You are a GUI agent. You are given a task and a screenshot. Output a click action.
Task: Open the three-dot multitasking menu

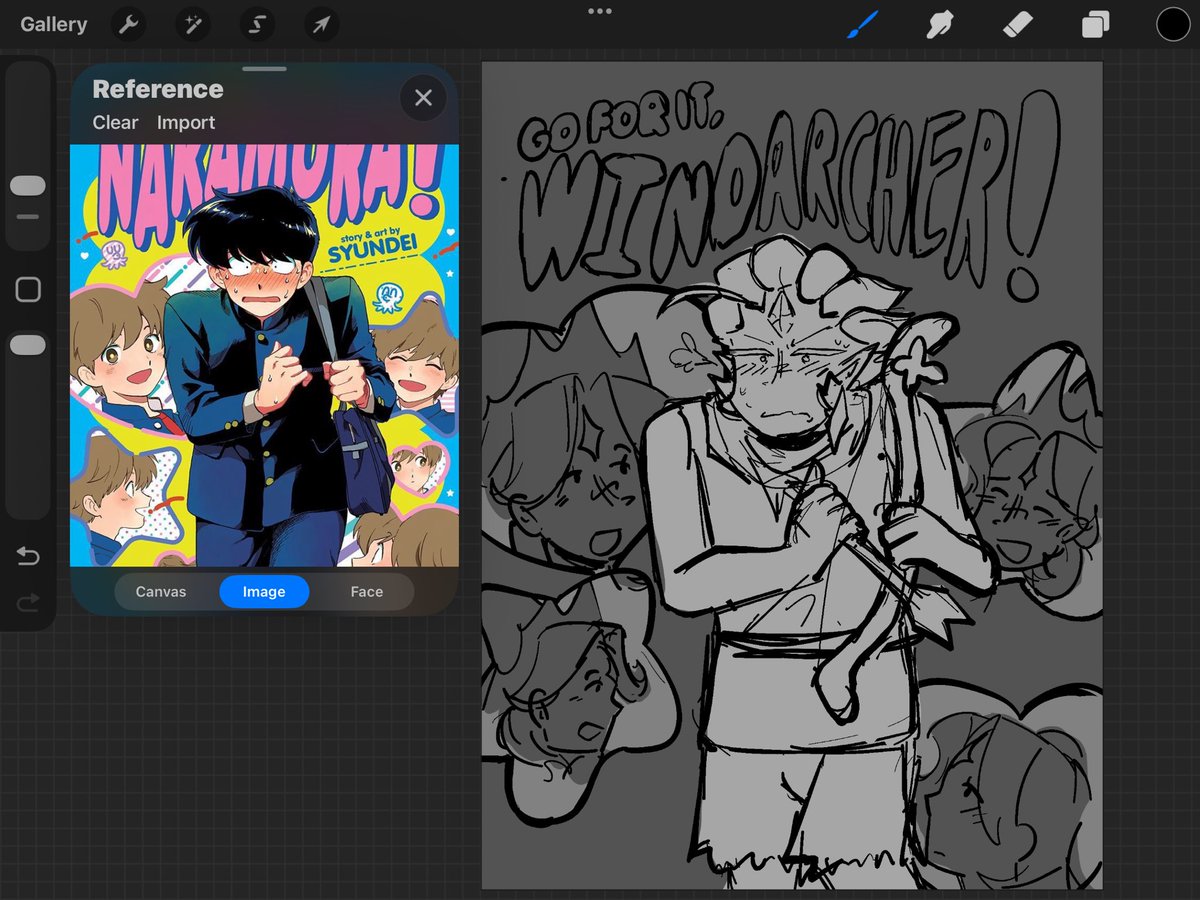tap(600, 11)
